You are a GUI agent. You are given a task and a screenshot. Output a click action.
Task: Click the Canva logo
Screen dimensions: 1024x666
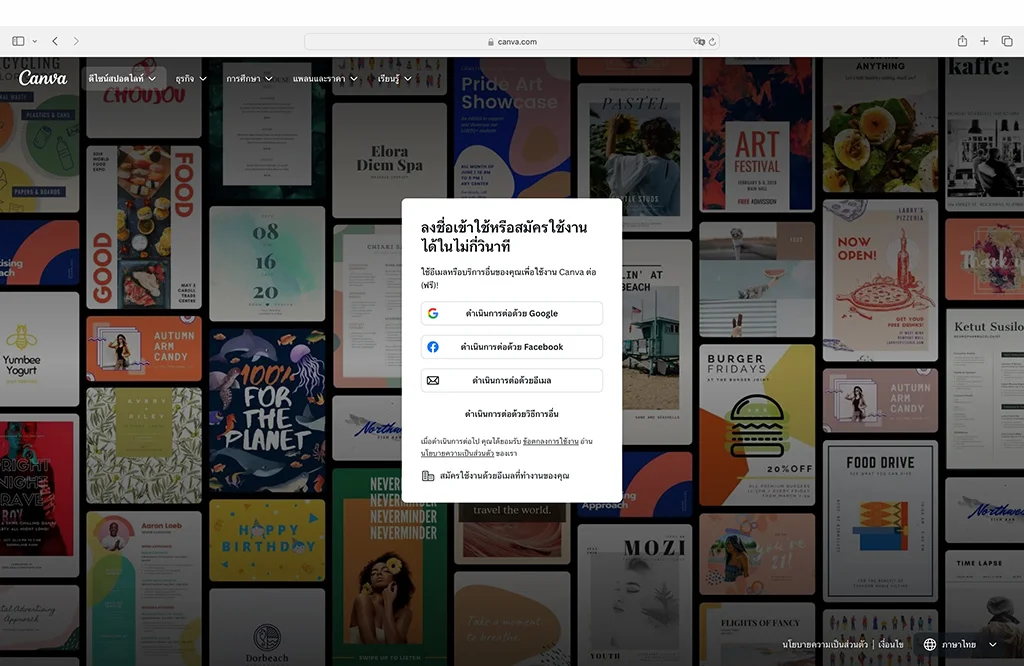pos(42,78)
